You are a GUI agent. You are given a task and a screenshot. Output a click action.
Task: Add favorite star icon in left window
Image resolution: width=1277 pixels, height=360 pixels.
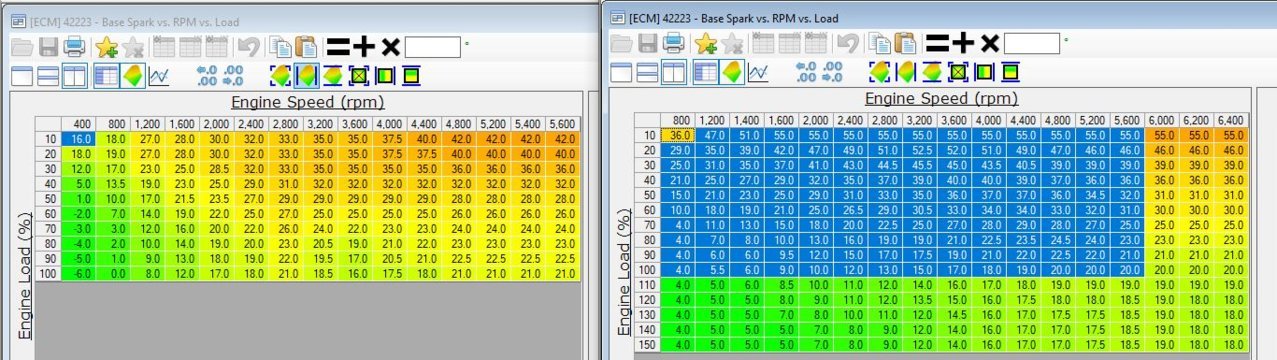tap(106, 46)
